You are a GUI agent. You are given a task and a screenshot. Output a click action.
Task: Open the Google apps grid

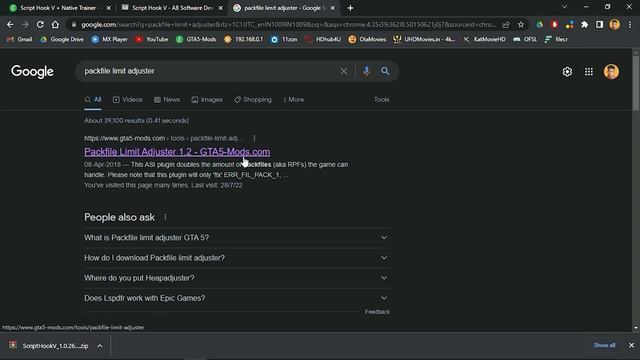(589, 72)
